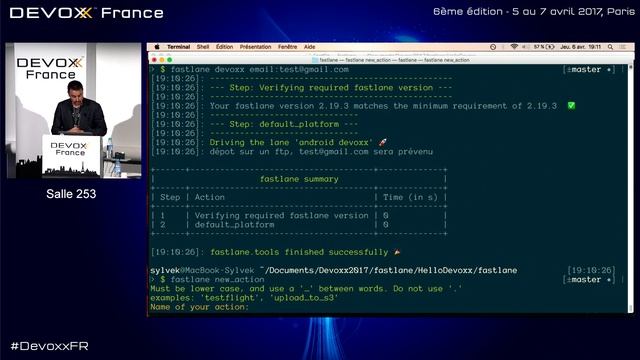640x360 pixels.
Task: Click the battery status indicator
Action: point(544,47)
